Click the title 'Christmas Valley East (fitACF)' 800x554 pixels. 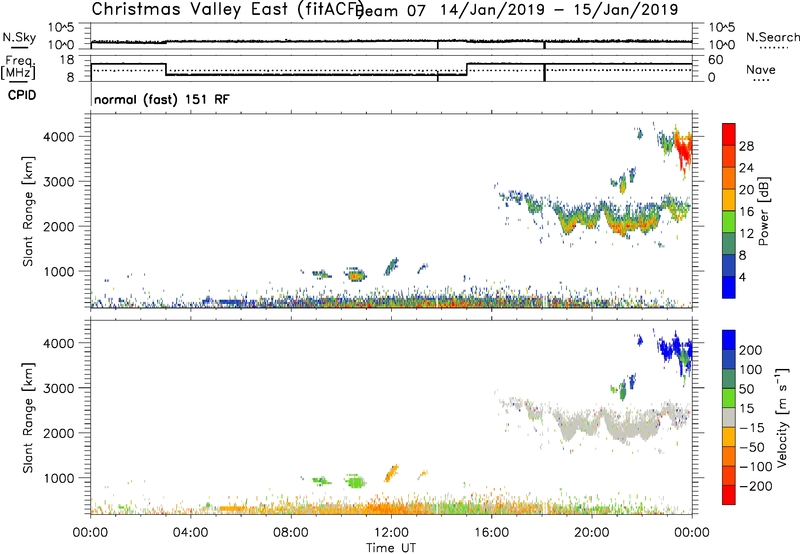click(x=228, y=9)
